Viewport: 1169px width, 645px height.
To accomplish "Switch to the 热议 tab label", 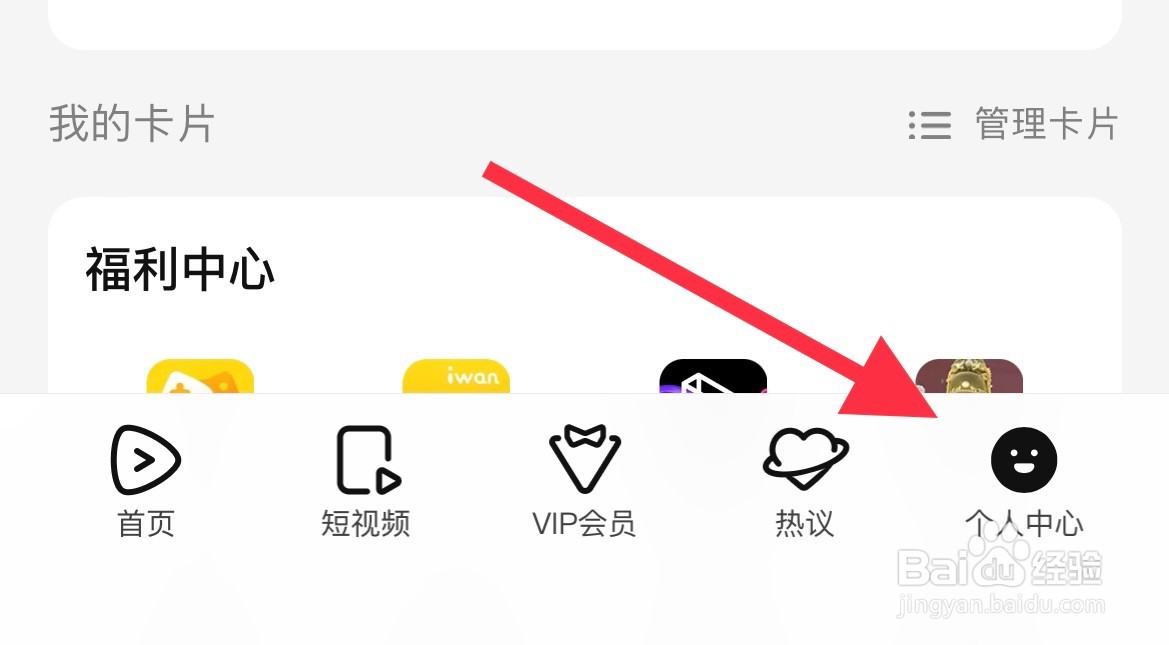I will (804, 523).
